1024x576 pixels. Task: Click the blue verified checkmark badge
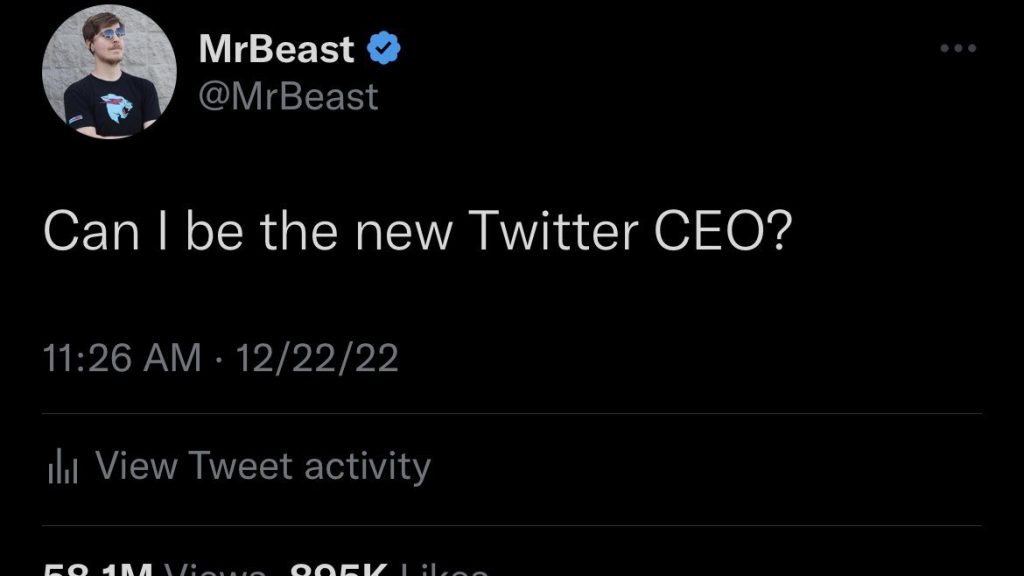384,49
